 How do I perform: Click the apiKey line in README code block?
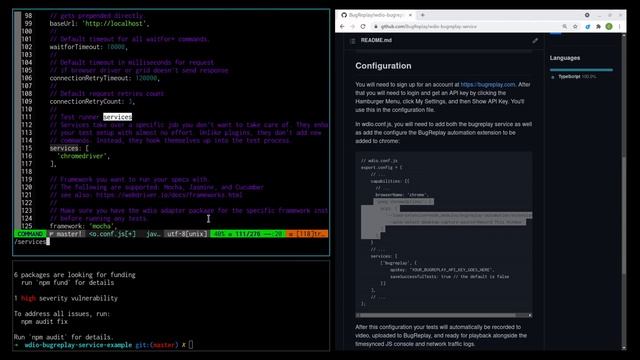pos(442,270)
